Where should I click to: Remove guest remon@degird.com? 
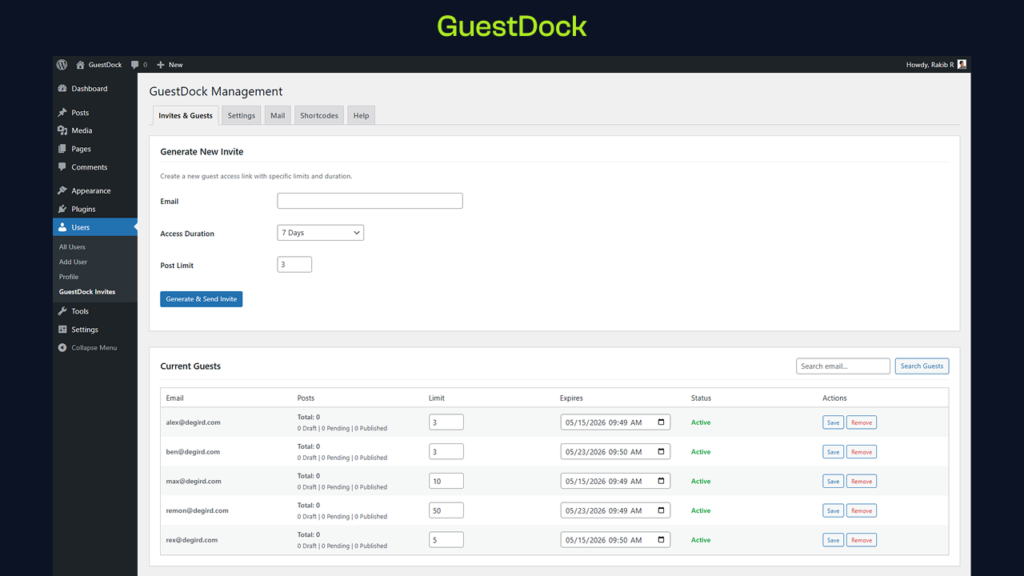861,511
